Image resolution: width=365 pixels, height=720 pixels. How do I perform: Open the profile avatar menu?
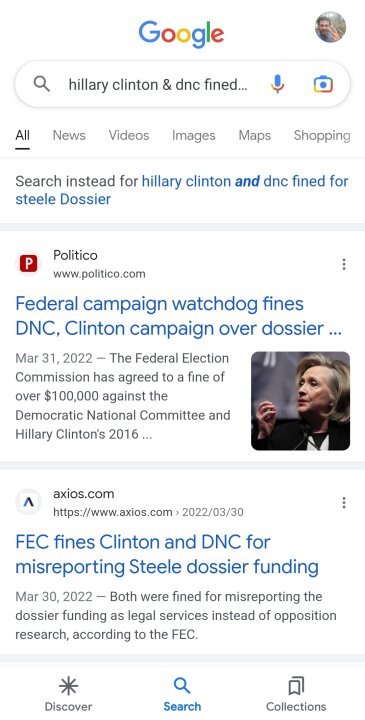tap(330, 27)
